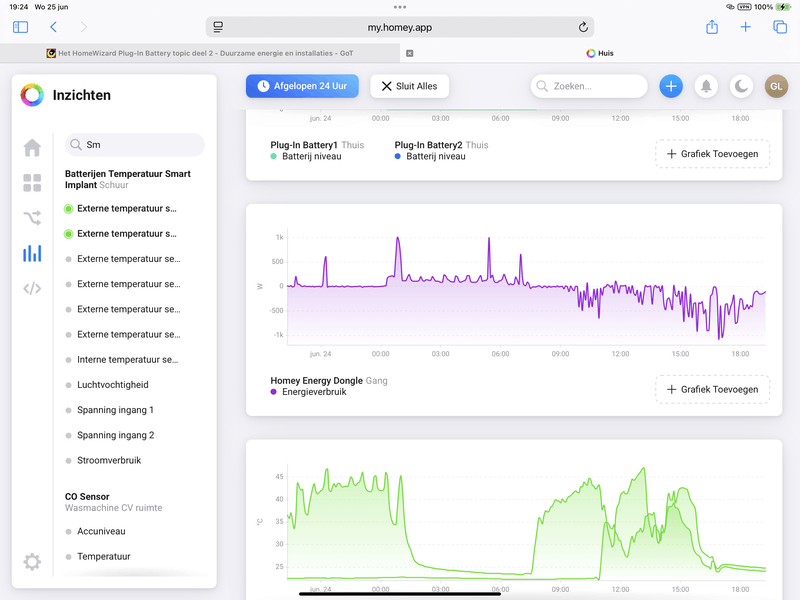Switch to the Huis tab
Image resolution: width=800 pixels, height=600 pixels.
click(x=600, y=53)
